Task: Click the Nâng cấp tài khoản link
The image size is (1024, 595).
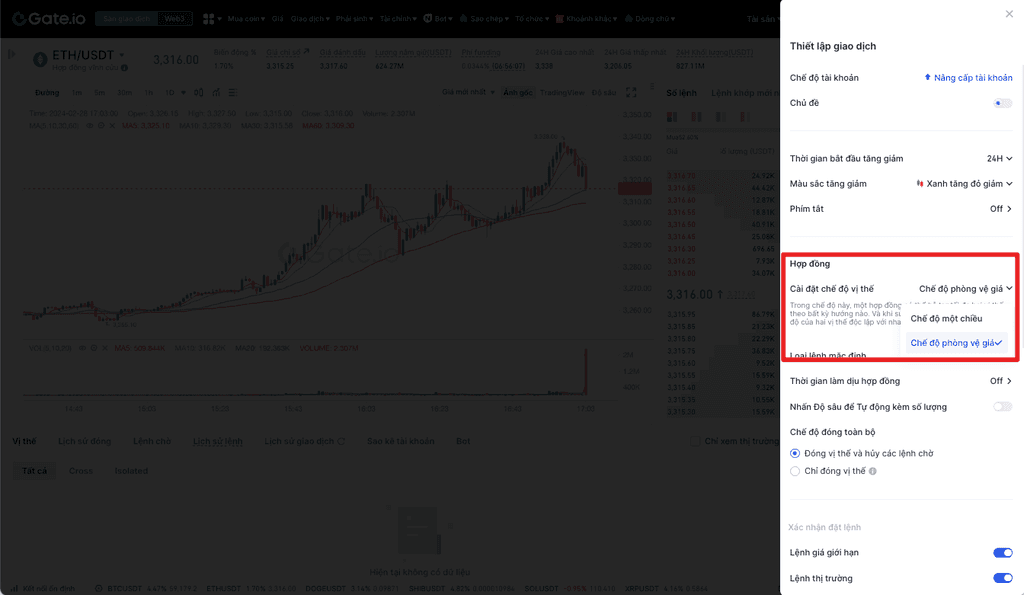Action: click(x=973, y=78)
